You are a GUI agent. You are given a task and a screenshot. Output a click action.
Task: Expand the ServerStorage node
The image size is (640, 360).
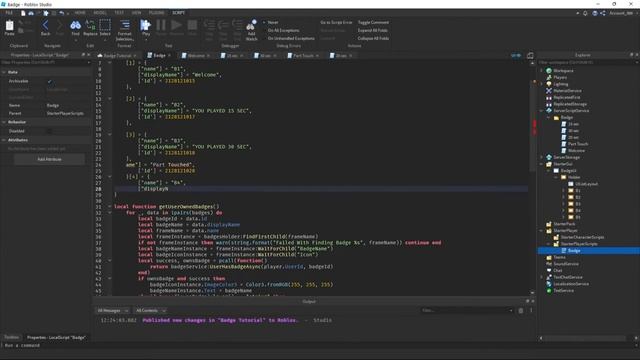coord(542,157)
